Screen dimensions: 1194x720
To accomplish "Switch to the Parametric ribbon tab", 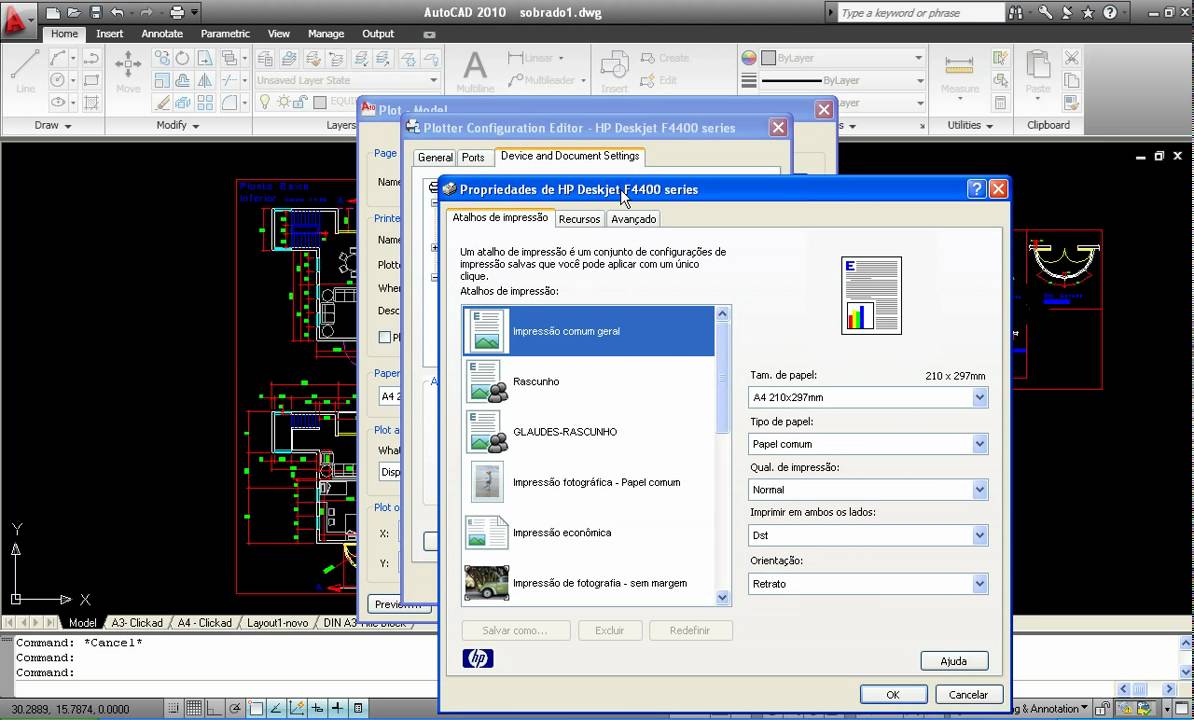I will coord(225,33).
